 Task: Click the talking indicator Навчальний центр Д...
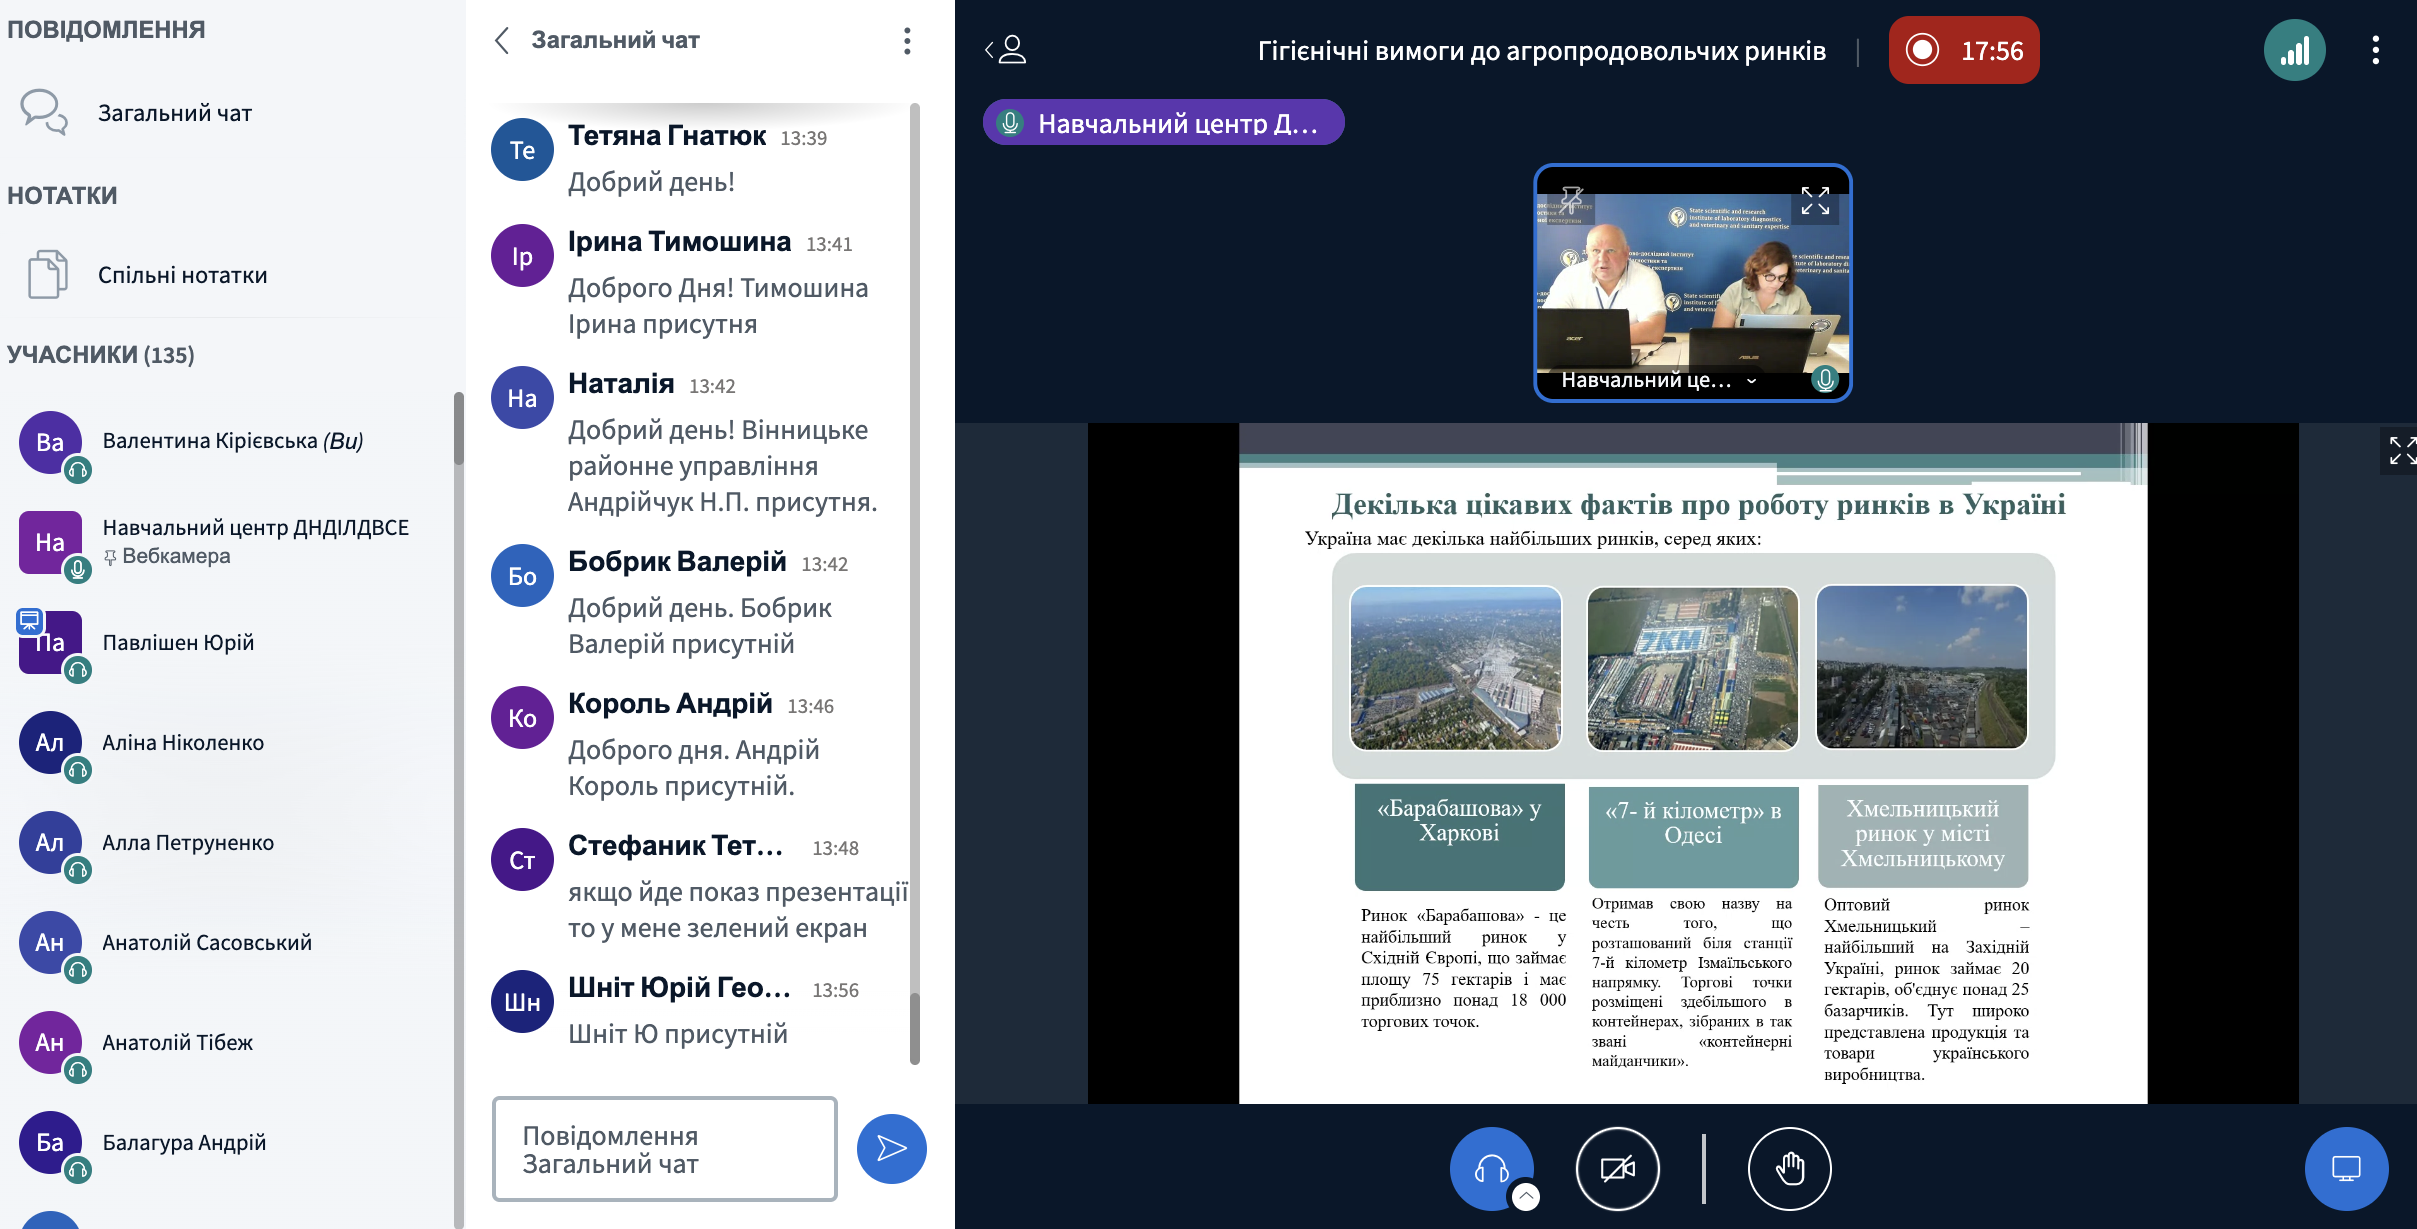click(1163, 123)
